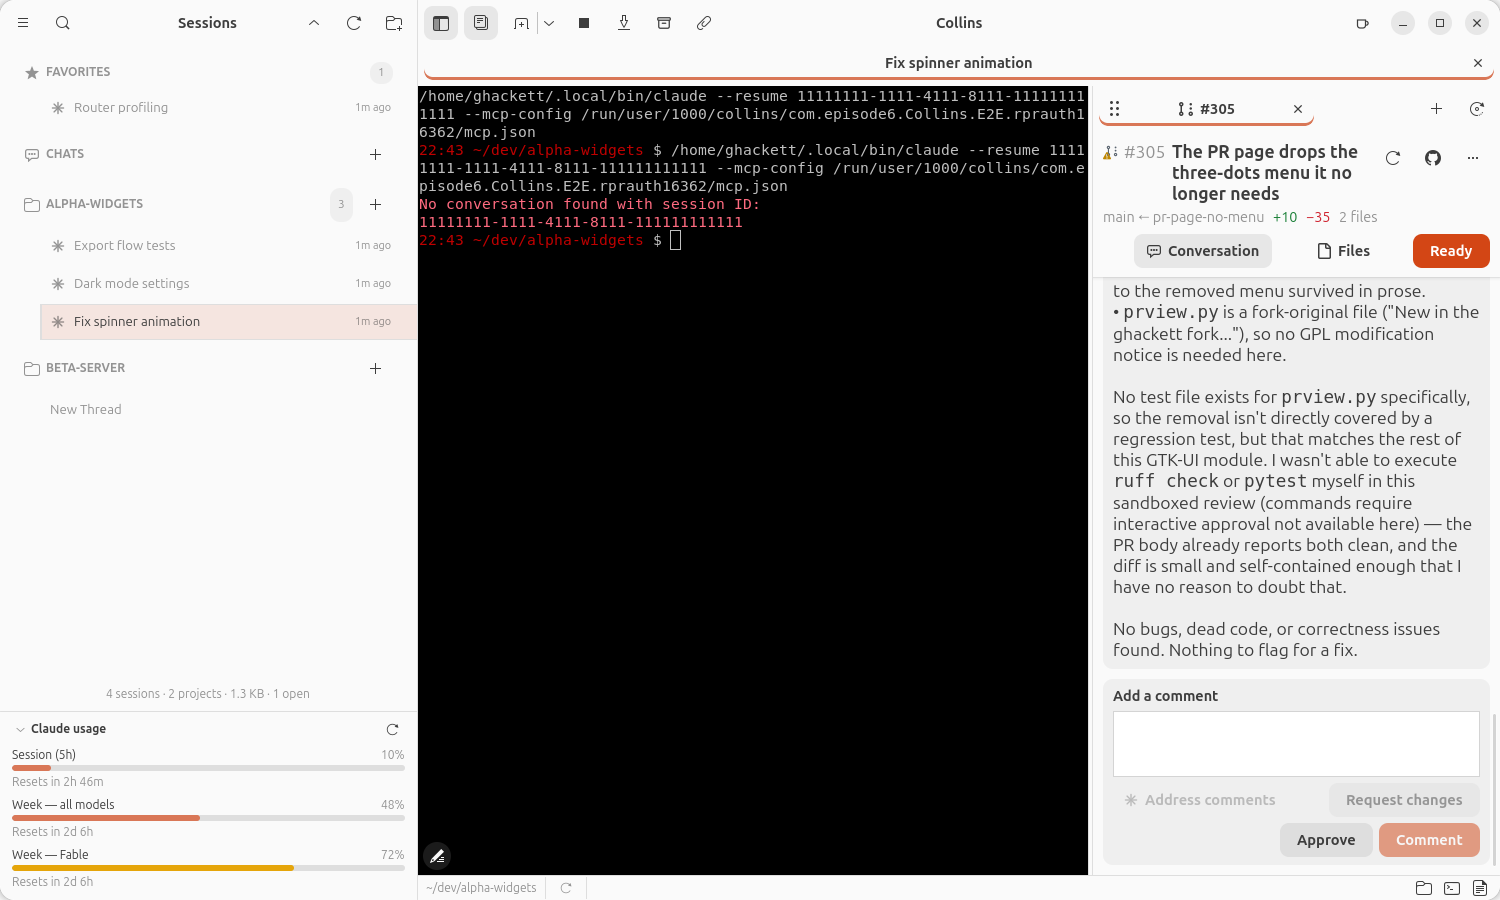Click the drag handle dots in PR panel
This screenshot has height=900, width=1500.
coord(1114,109)
